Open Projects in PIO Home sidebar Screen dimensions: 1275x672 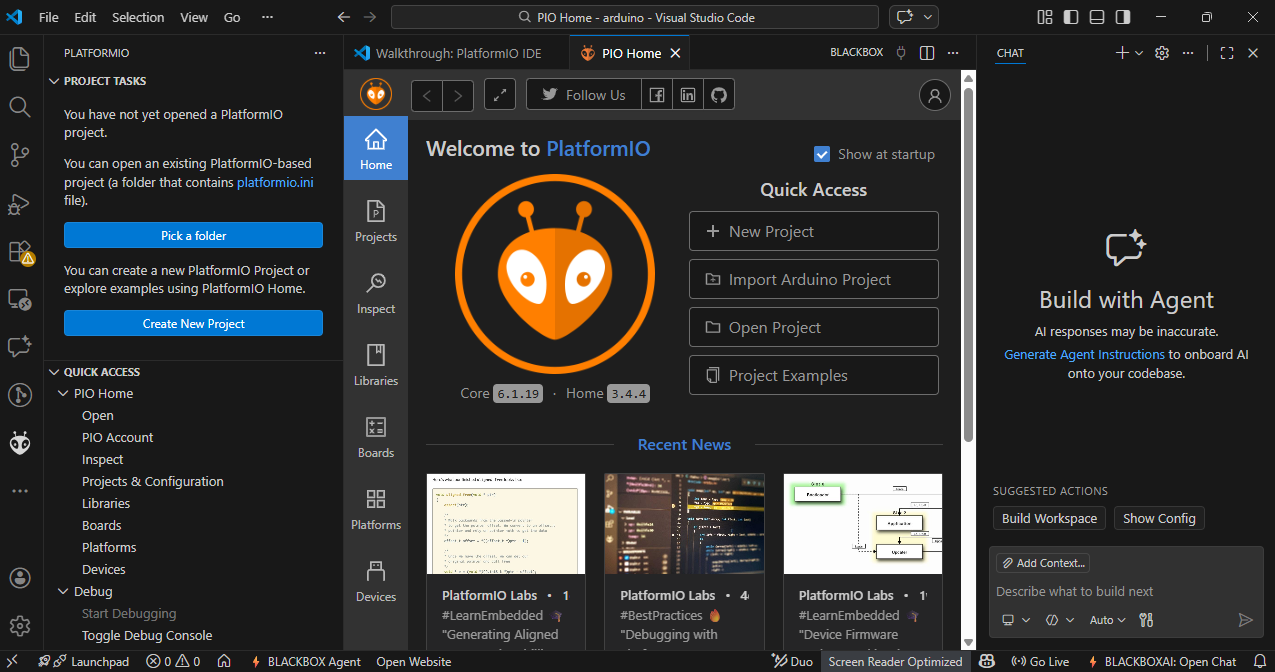point(376,221)
